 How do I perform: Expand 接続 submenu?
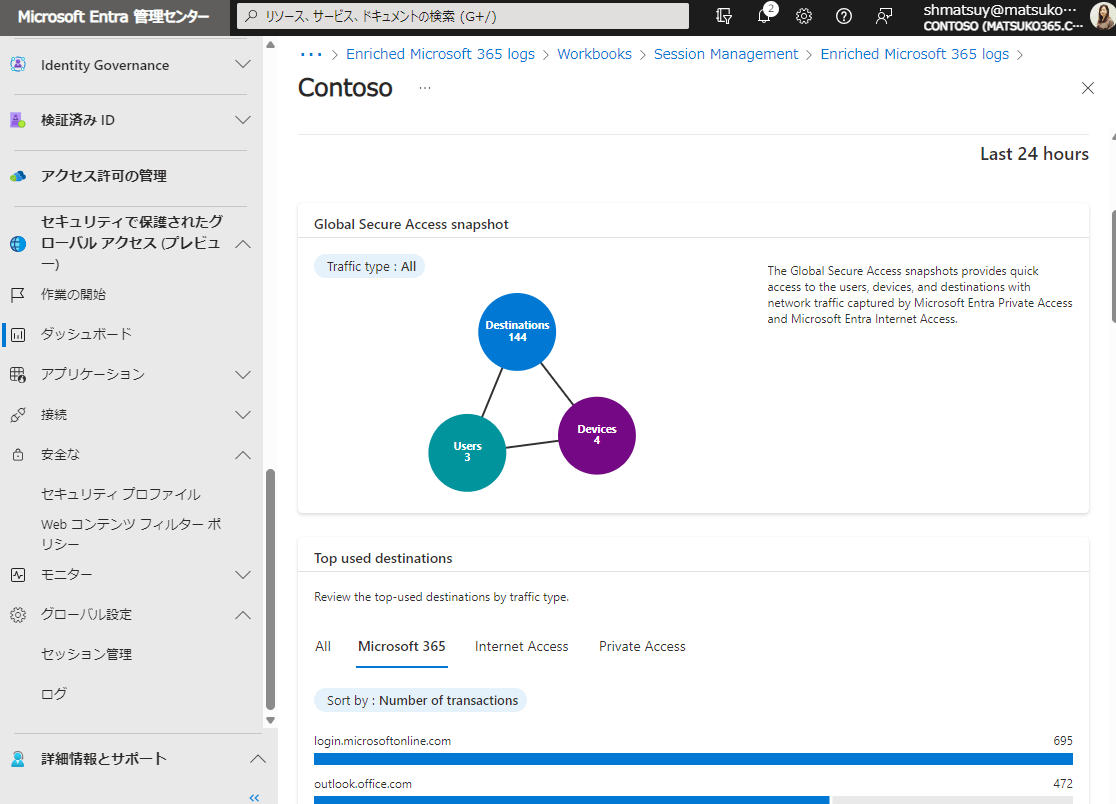(x=243, y=415)
